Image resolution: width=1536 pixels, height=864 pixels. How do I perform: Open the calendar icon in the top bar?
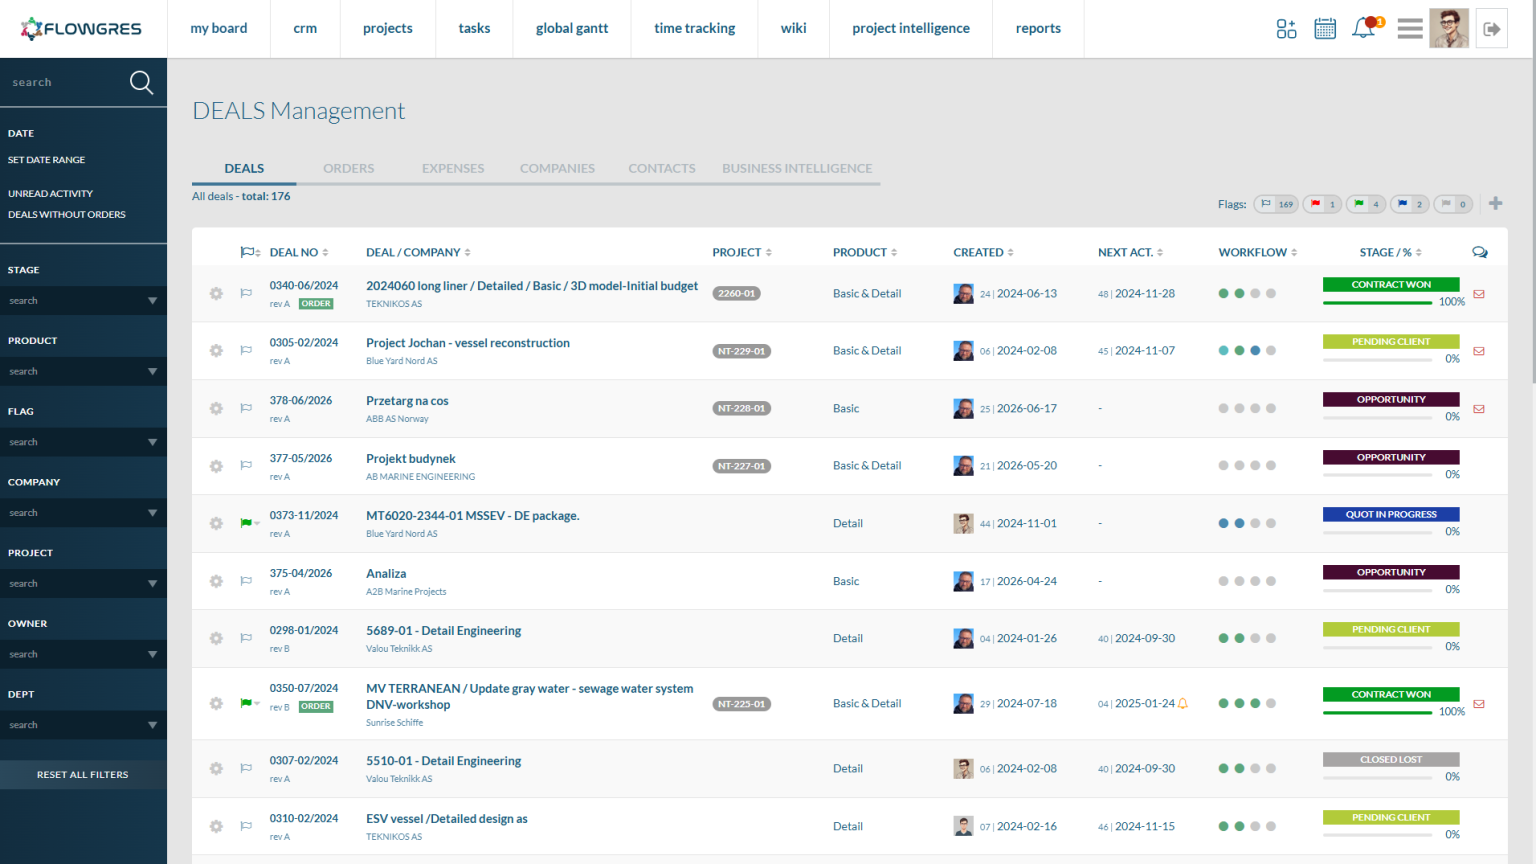(1325, 29)
